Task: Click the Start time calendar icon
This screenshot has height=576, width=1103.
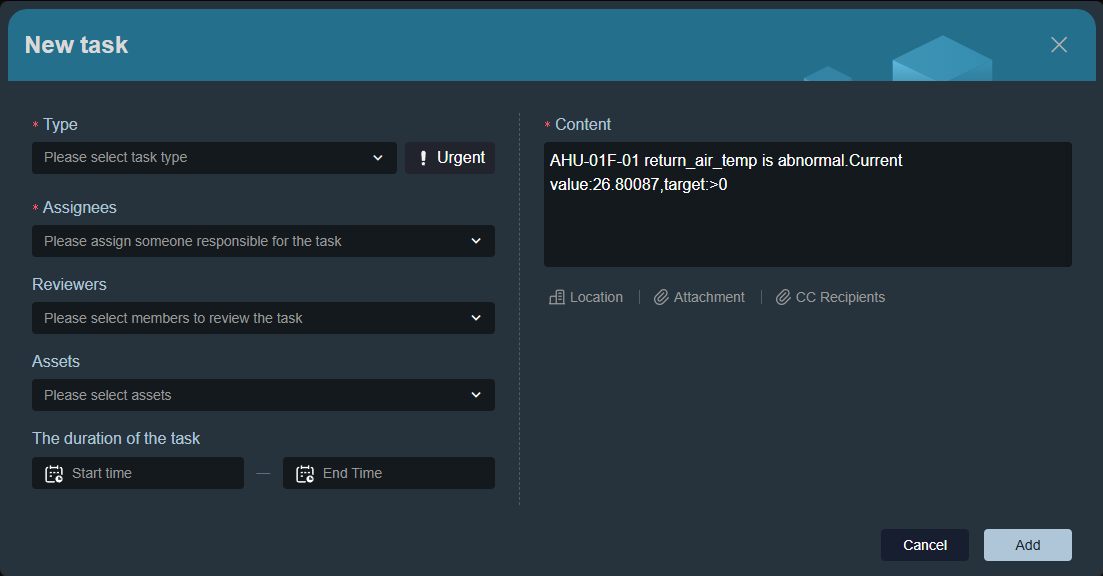Action: (54, 473)
